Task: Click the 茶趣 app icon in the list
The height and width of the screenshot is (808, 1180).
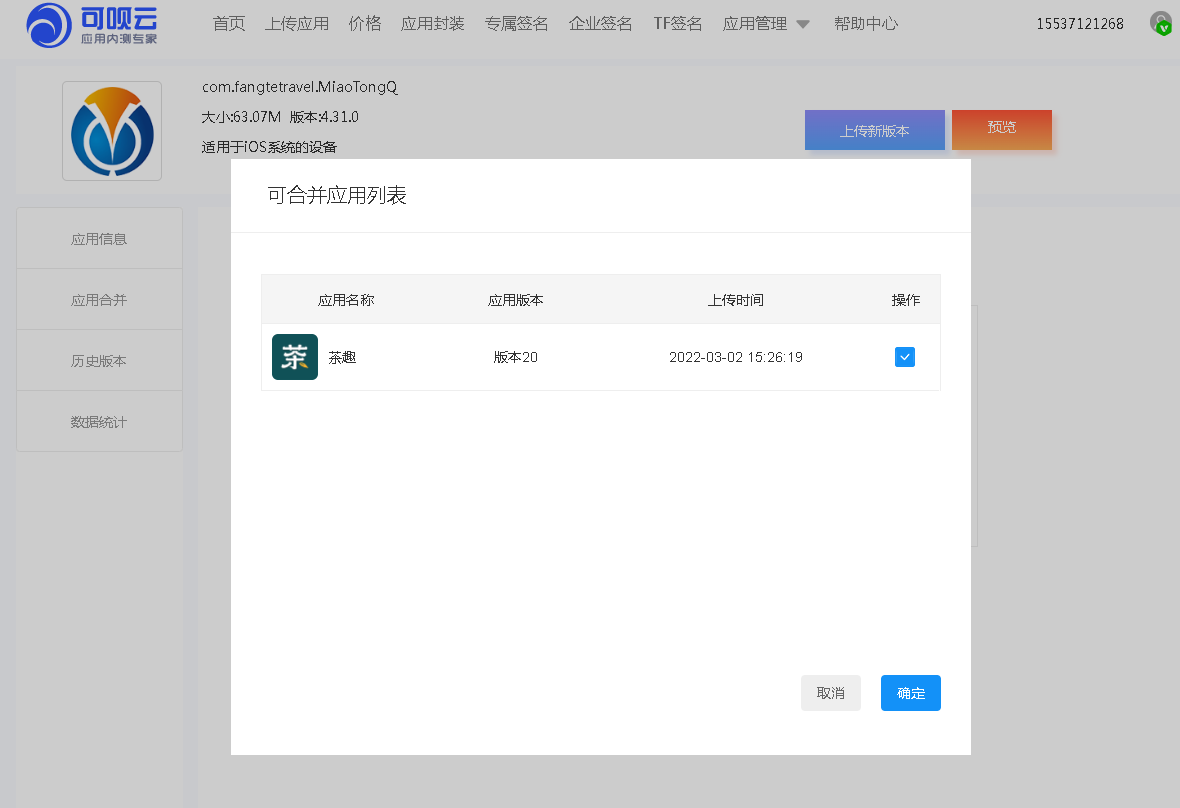Action: click(x=294, y=357)
